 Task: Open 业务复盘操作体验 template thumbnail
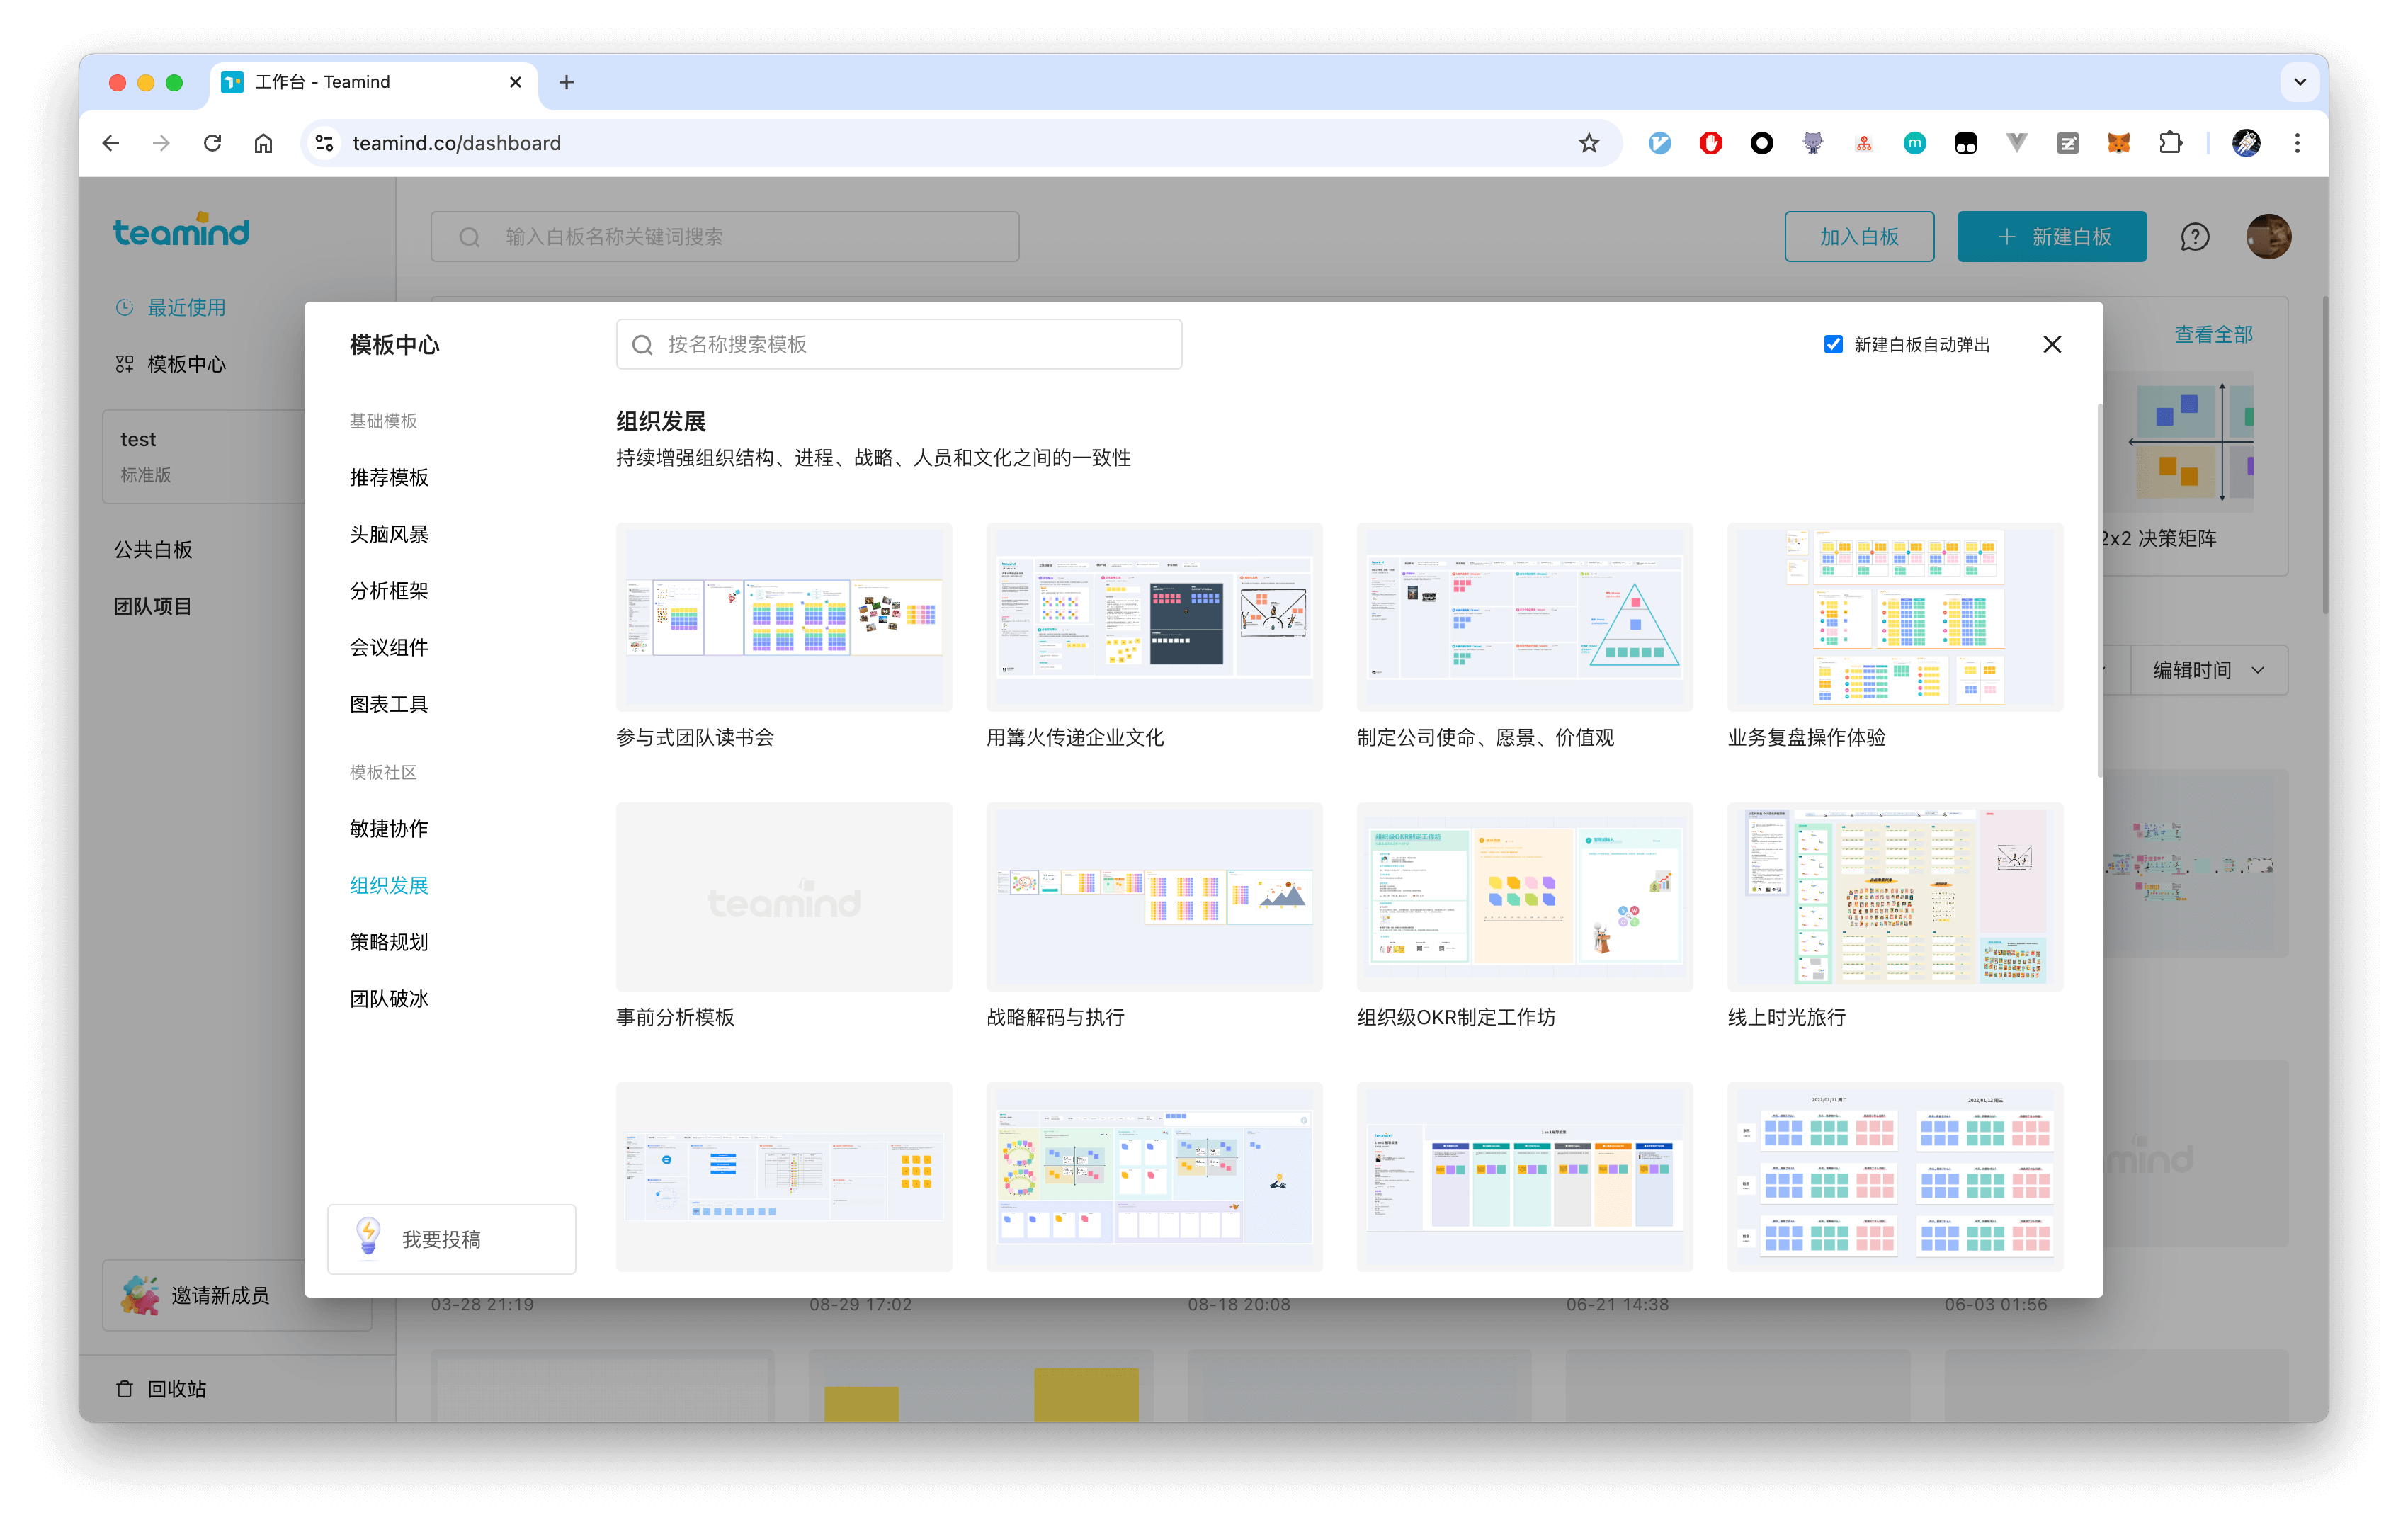point(1895,616)
